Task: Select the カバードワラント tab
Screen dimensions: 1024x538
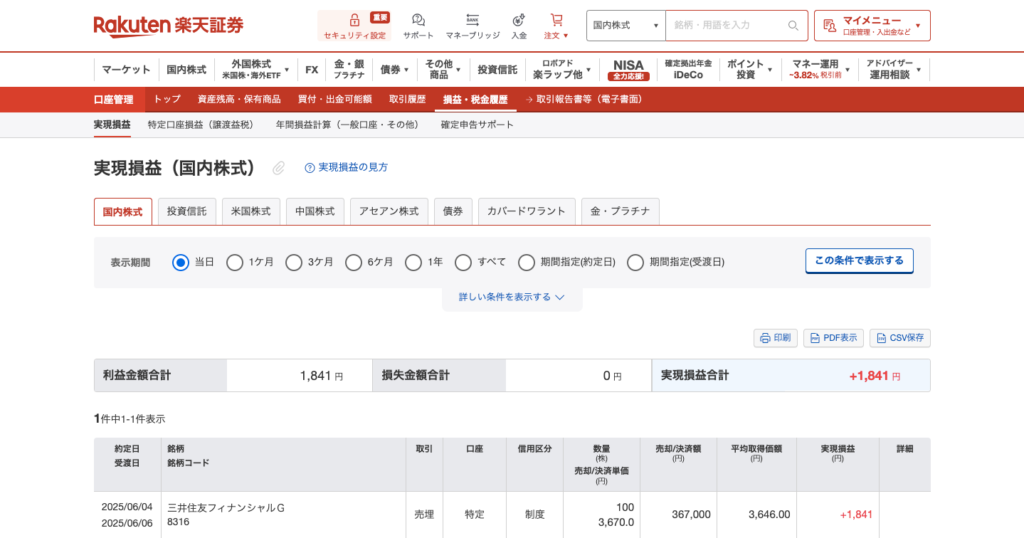Action: click(x=526, y=212)
